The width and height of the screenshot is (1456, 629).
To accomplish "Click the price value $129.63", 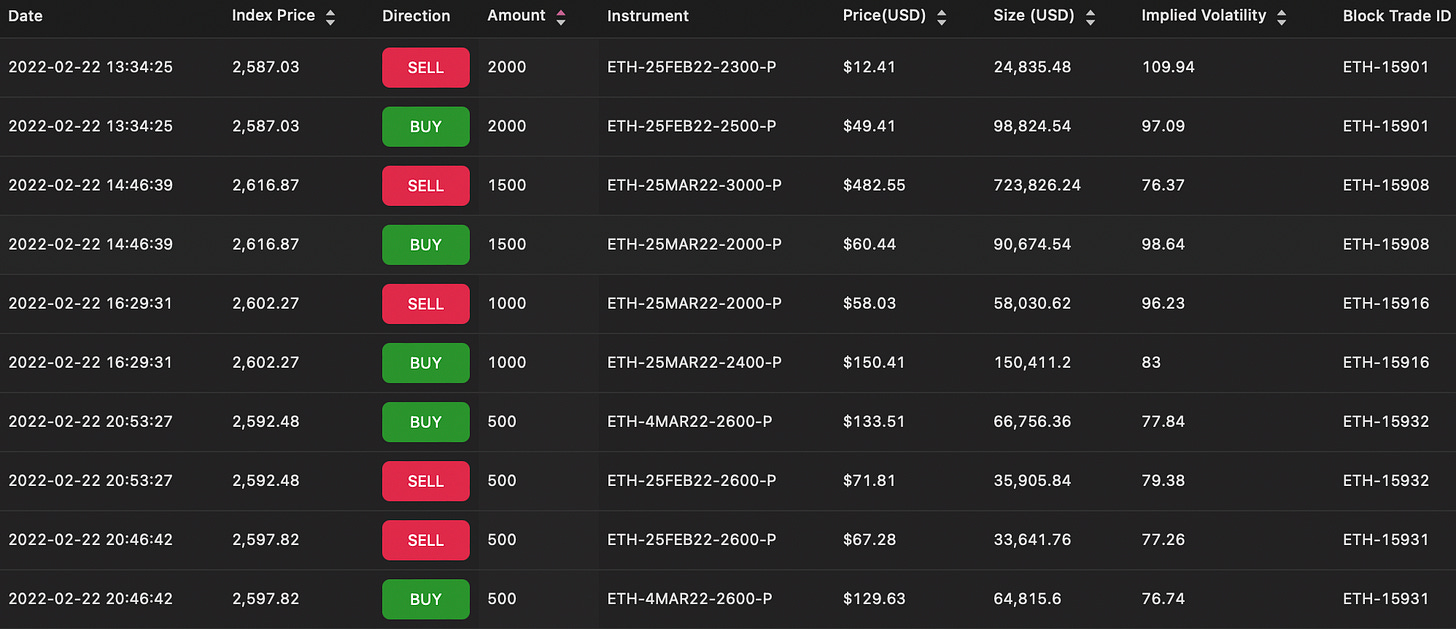I will (874, 598).
